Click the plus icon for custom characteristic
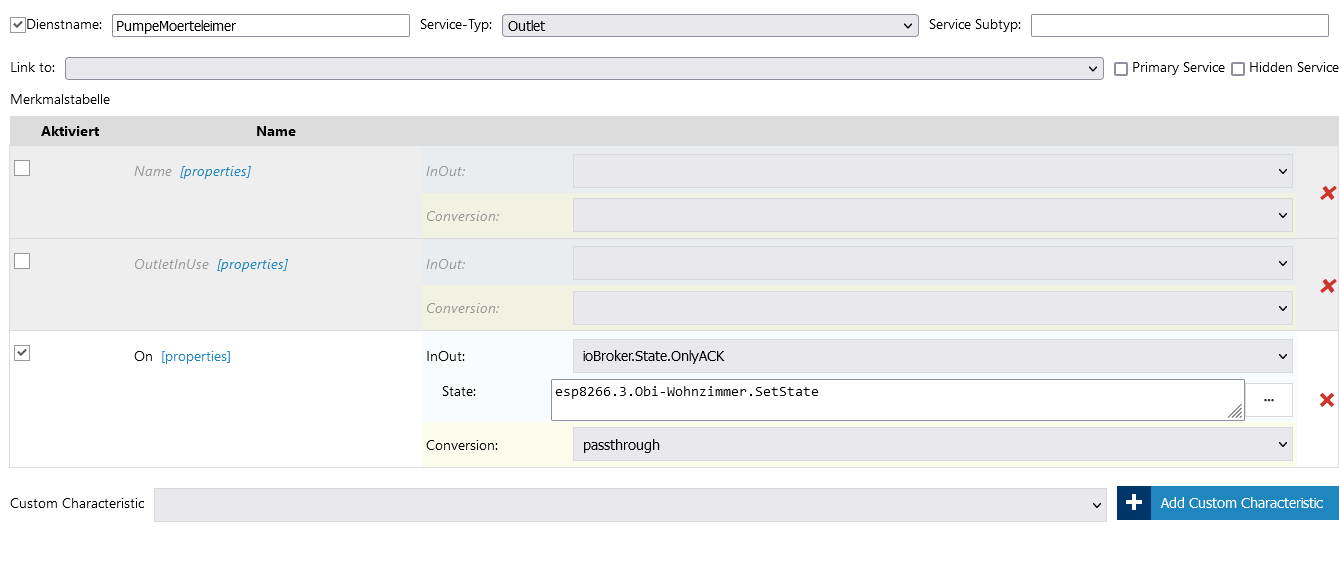The height and width of the screenshot is (562, 1339). 1134,503
